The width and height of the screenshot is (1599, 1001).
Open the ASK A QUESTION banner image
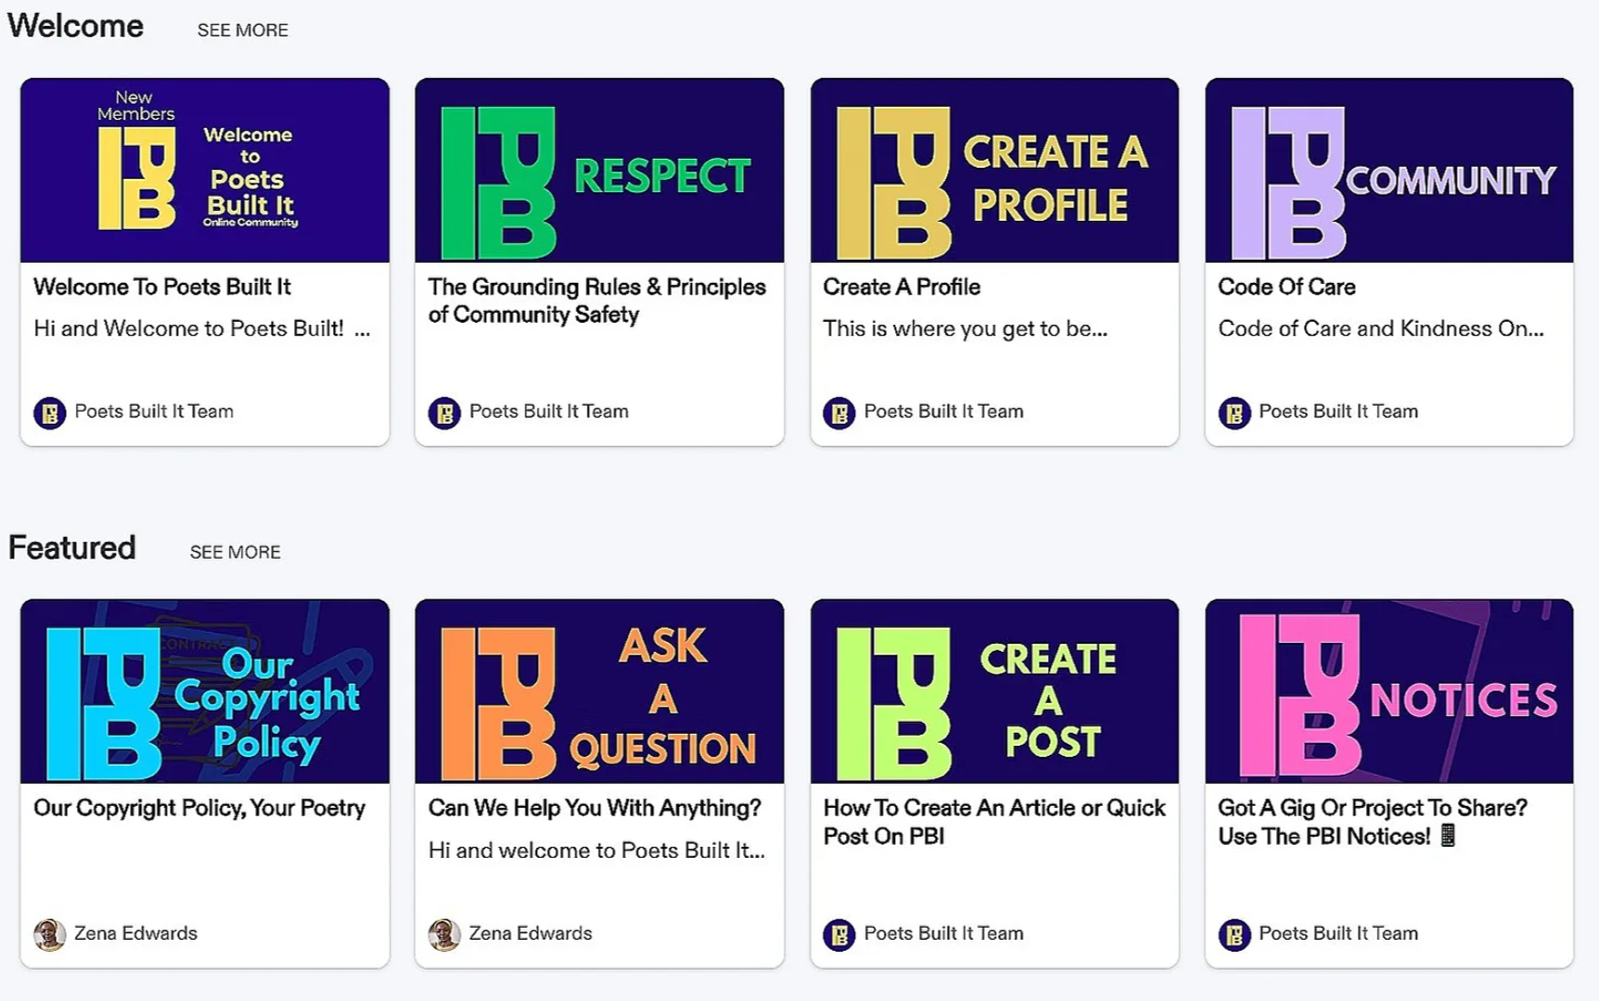[x=599, y=691]
